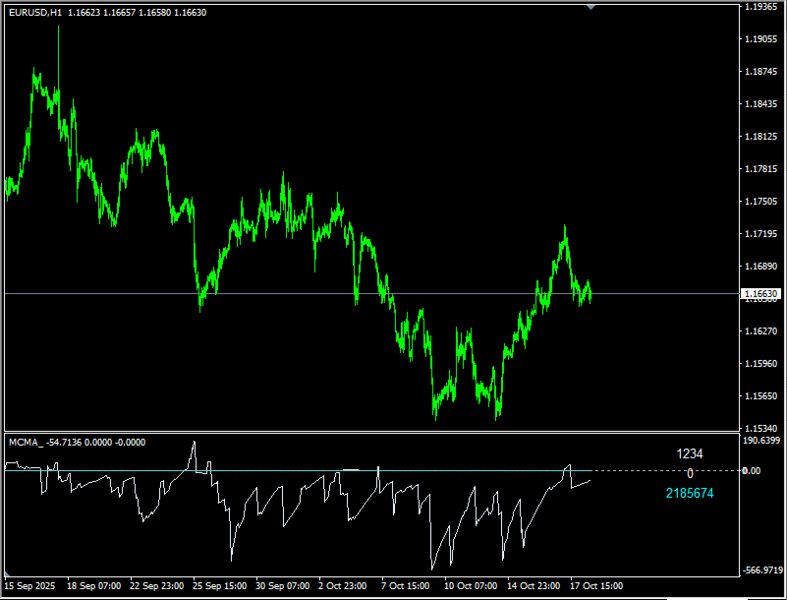Click the 1.16270 price scale label

pyautogui.click(x=761, y=331)
